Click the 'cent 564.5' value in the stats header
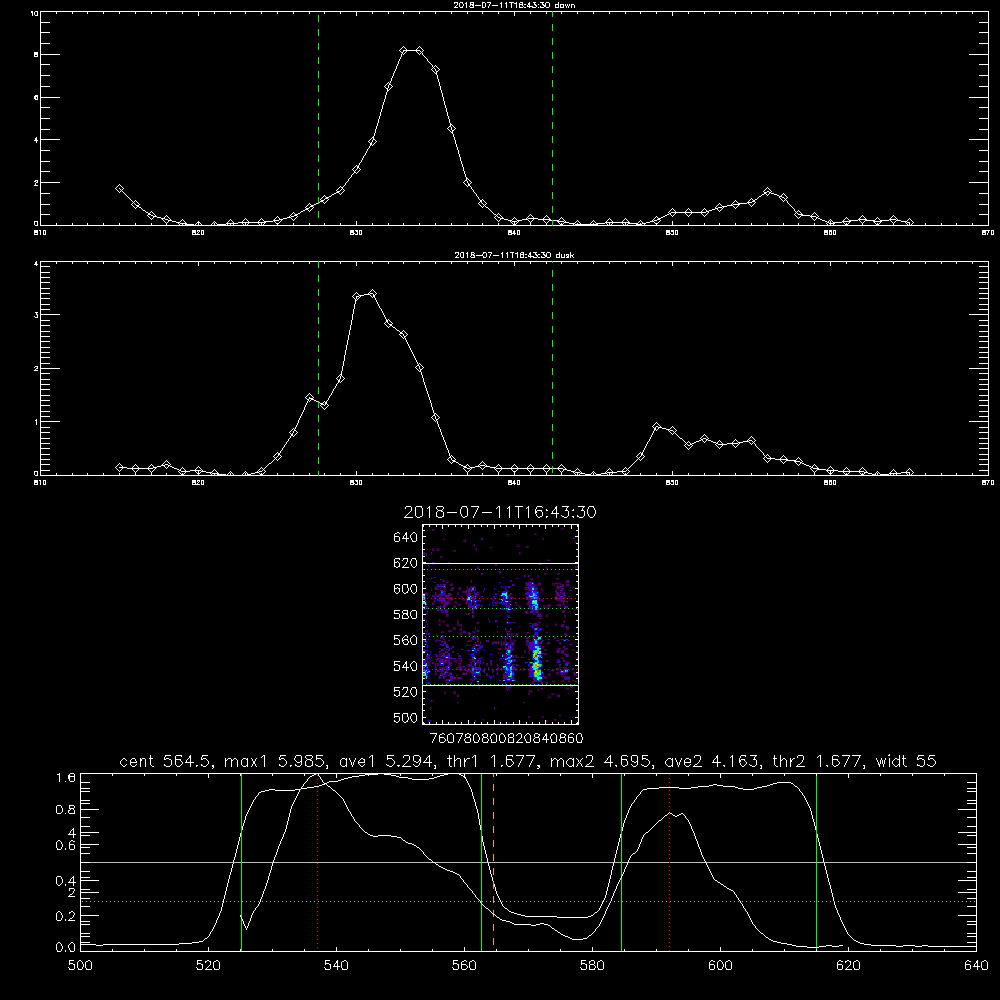Image resolution: width=1000 pixels, height=1000 pixels. click(x=166, y=761)
